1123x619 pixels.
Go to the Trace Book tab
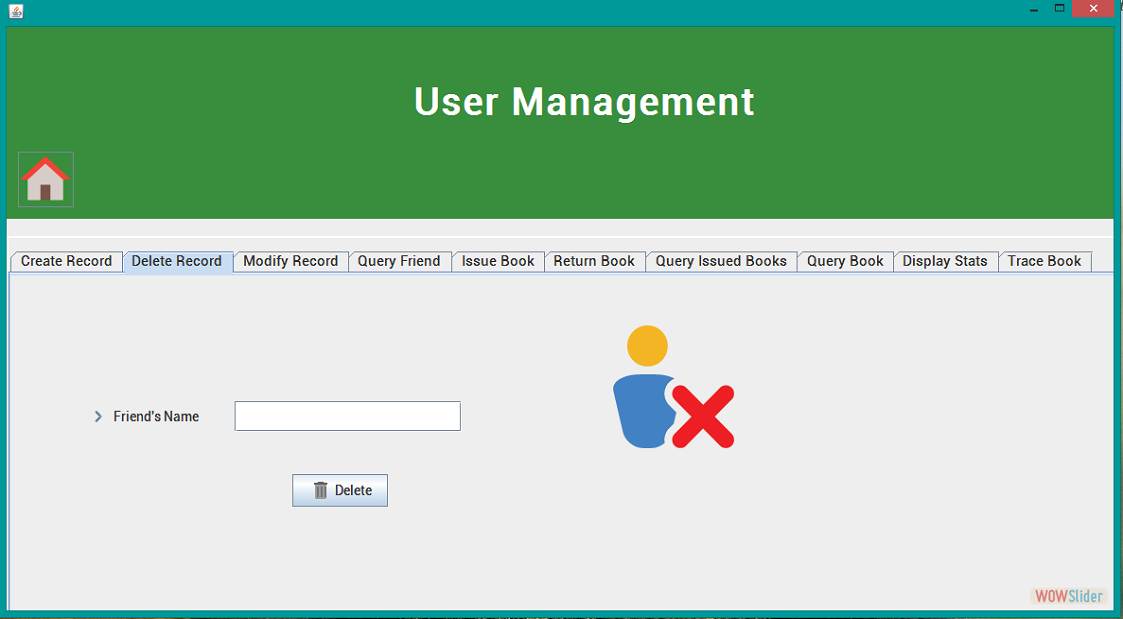[x=1044, y=261]
